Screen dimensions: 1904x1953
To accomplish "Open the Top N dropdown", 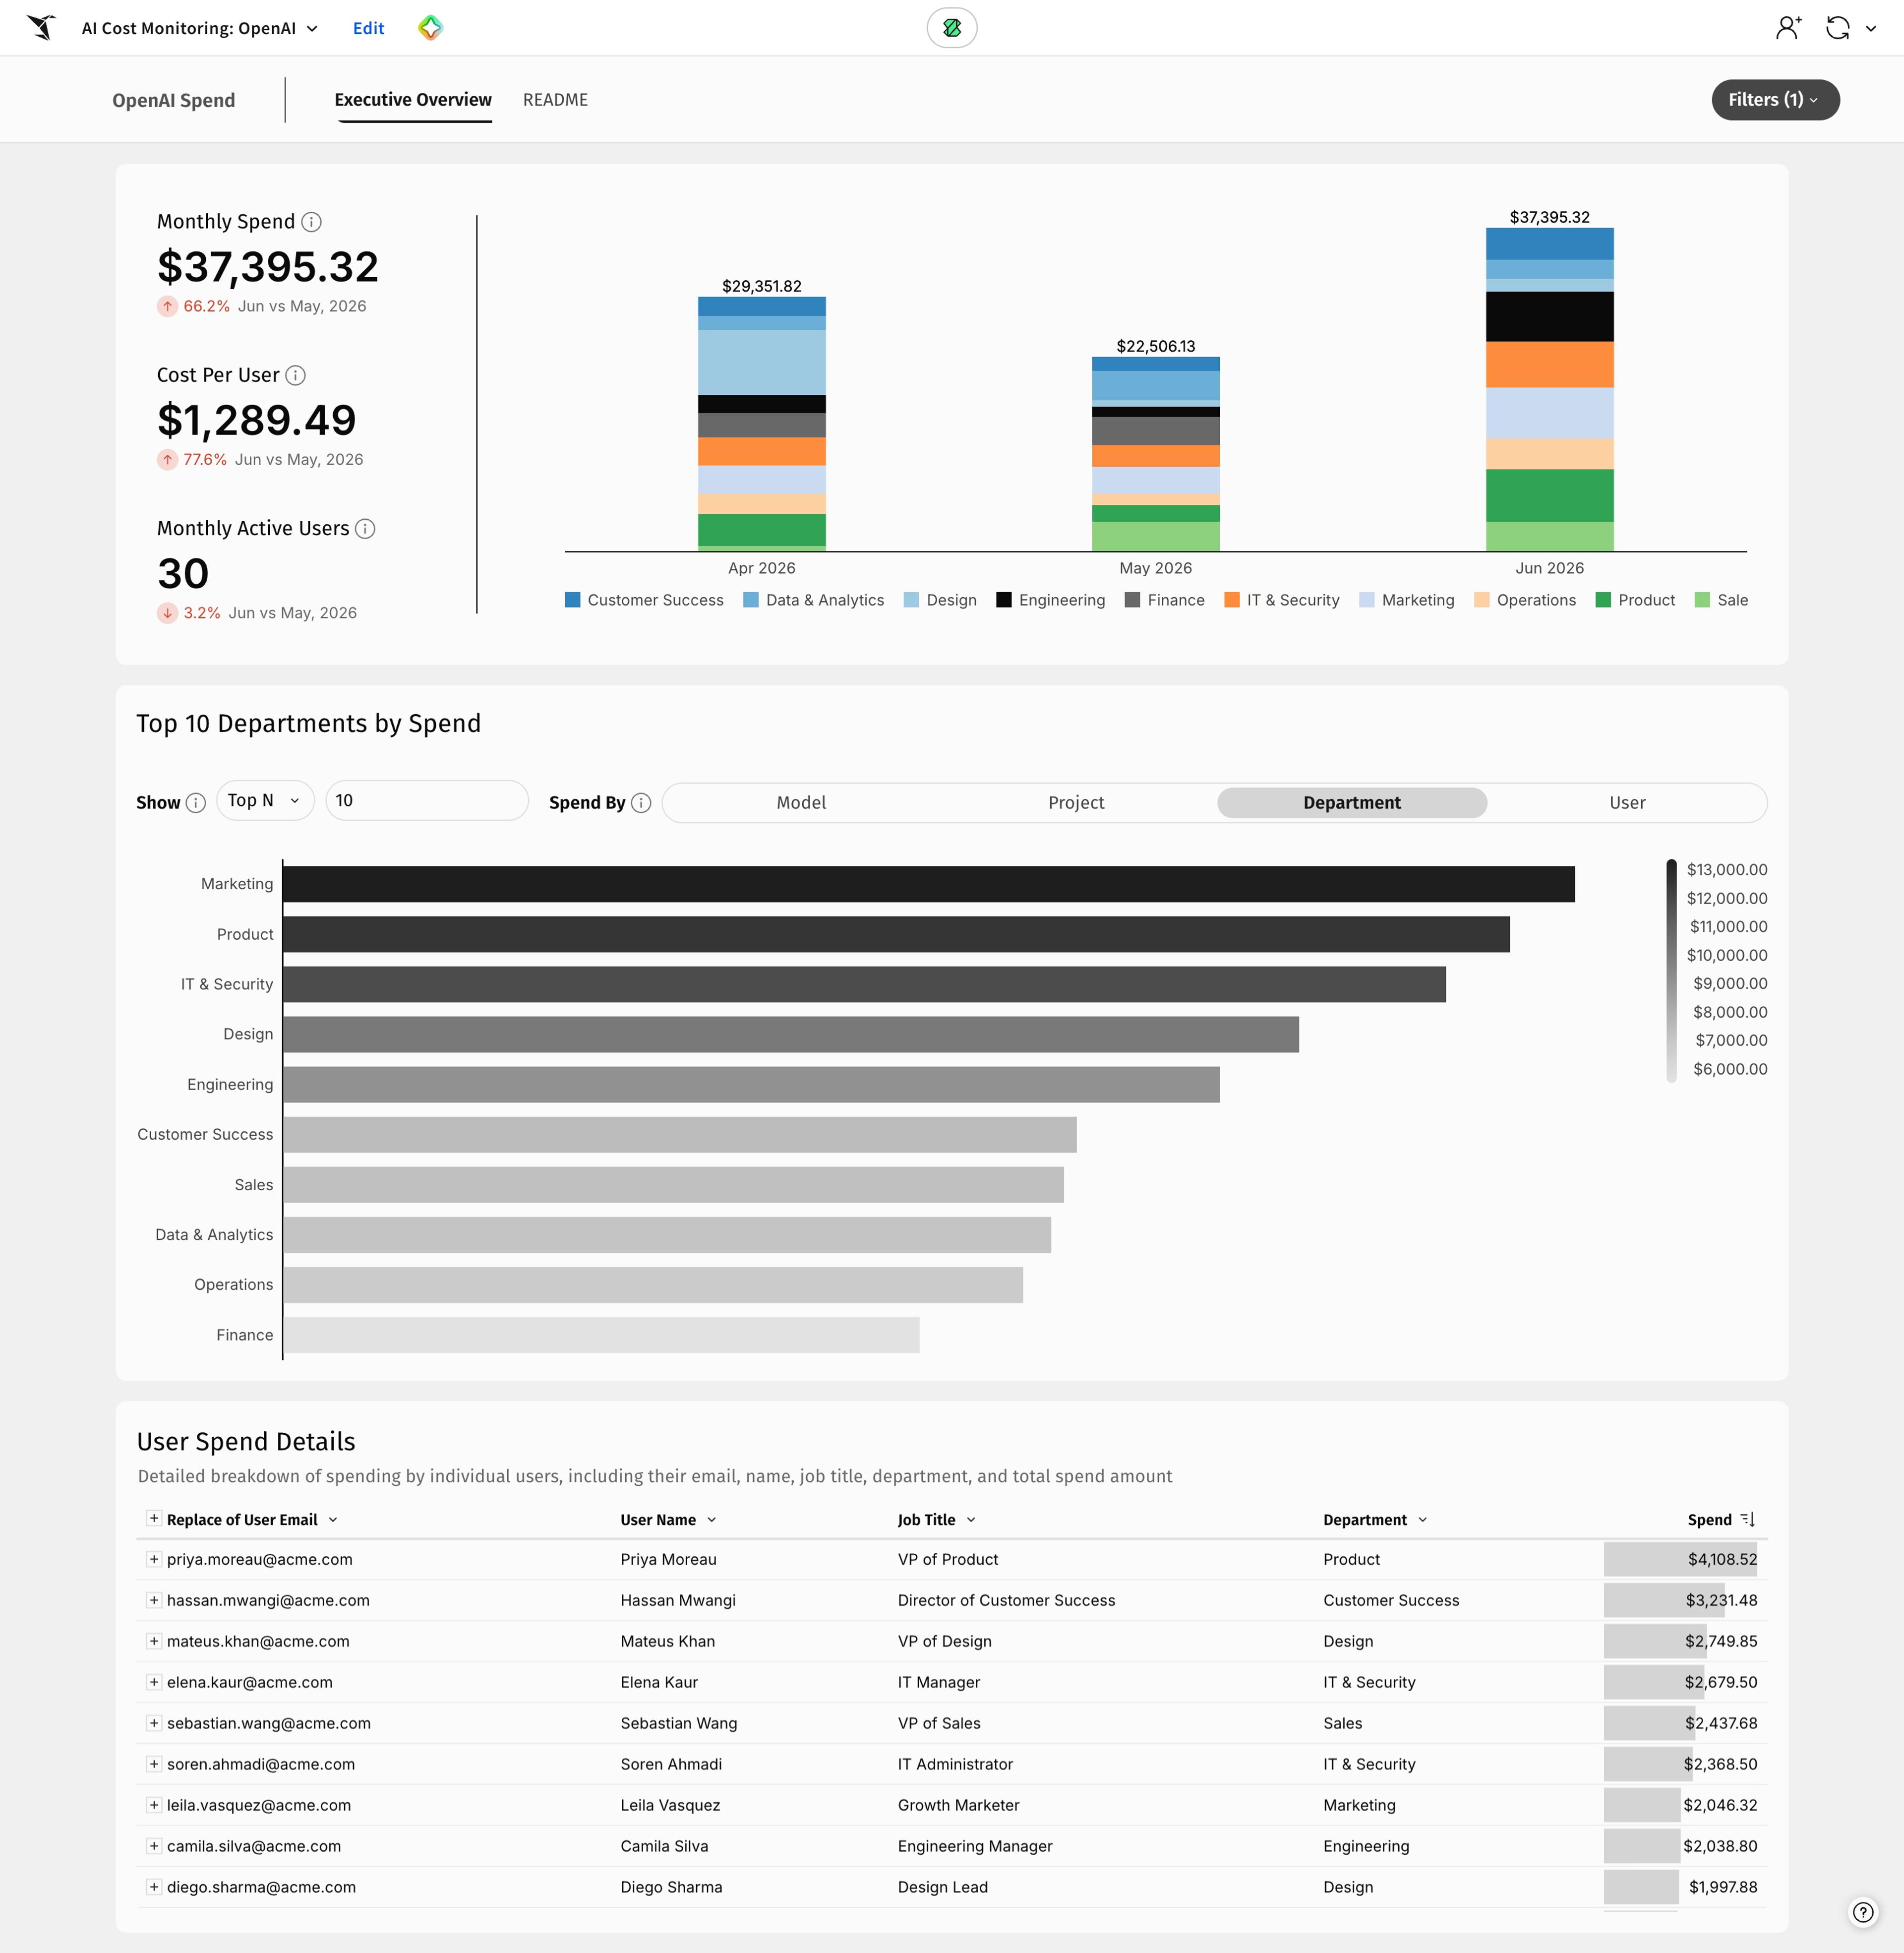I will pyautogui.click(x=265, y=800).
